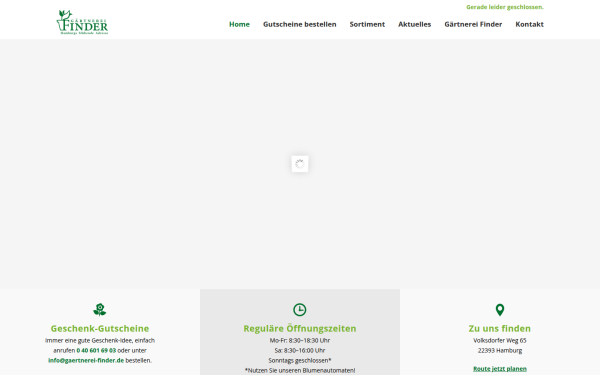600x375 pixels.
Task: Click the clock opening hours icon
Action: pos(300,310)
